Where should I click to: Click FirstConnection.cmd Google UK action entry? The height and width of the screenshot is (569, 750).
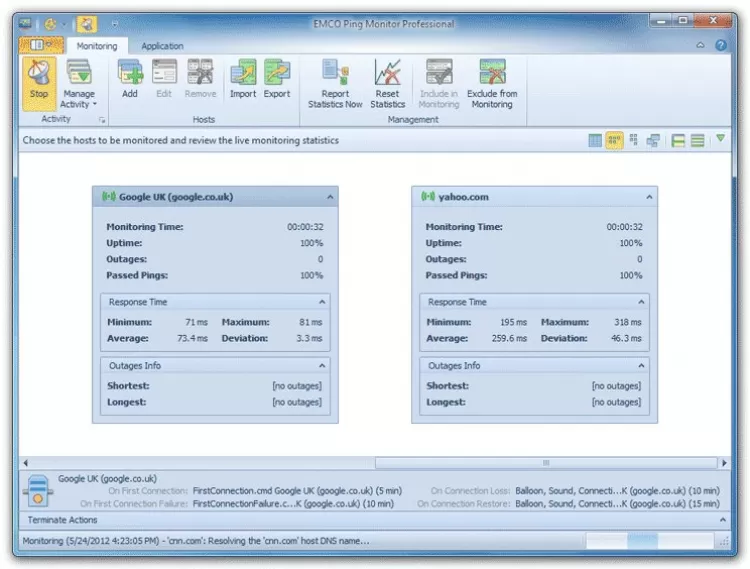click(297, 491)
